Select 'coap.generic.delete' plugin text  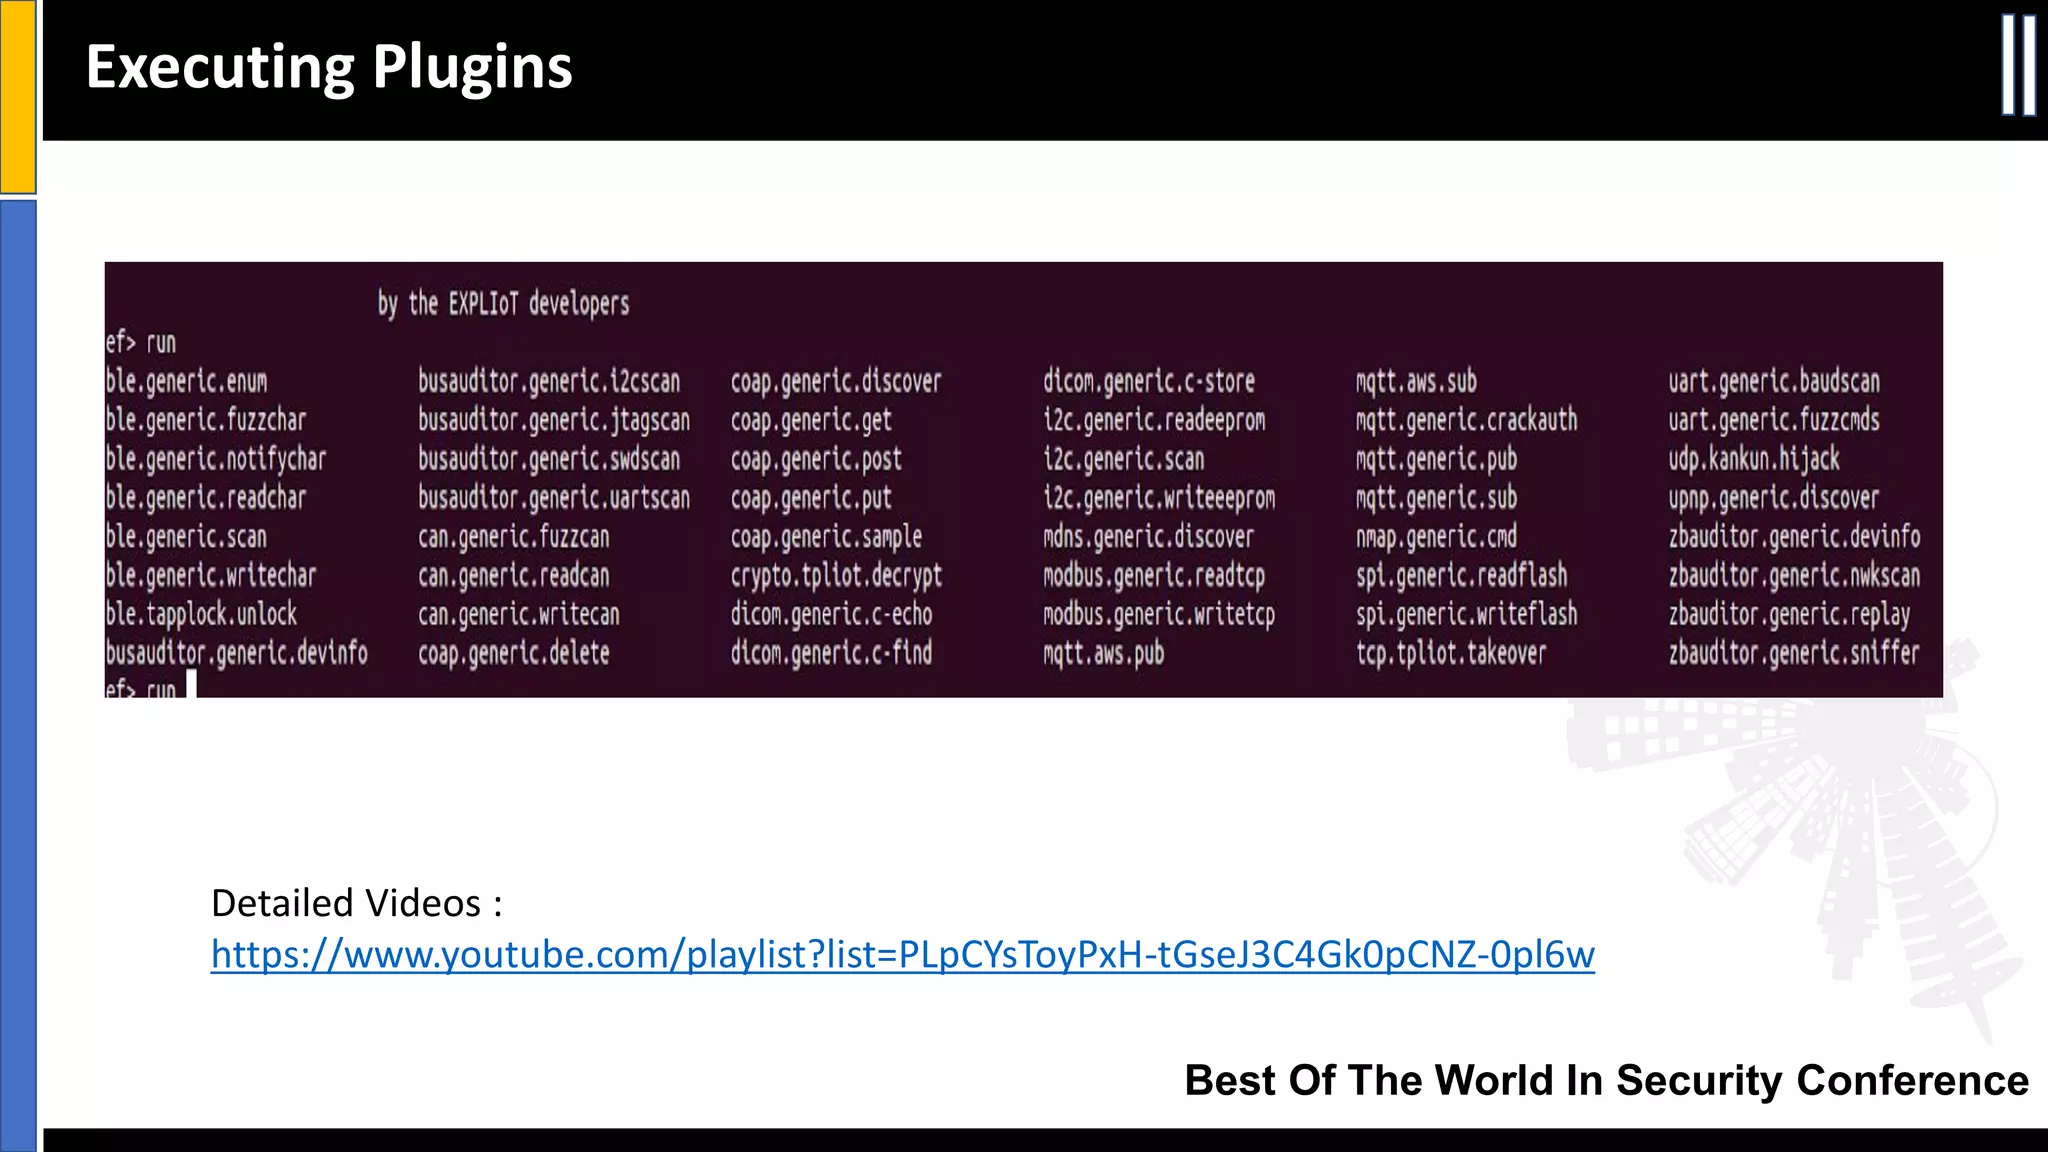(x=514, y=653)
